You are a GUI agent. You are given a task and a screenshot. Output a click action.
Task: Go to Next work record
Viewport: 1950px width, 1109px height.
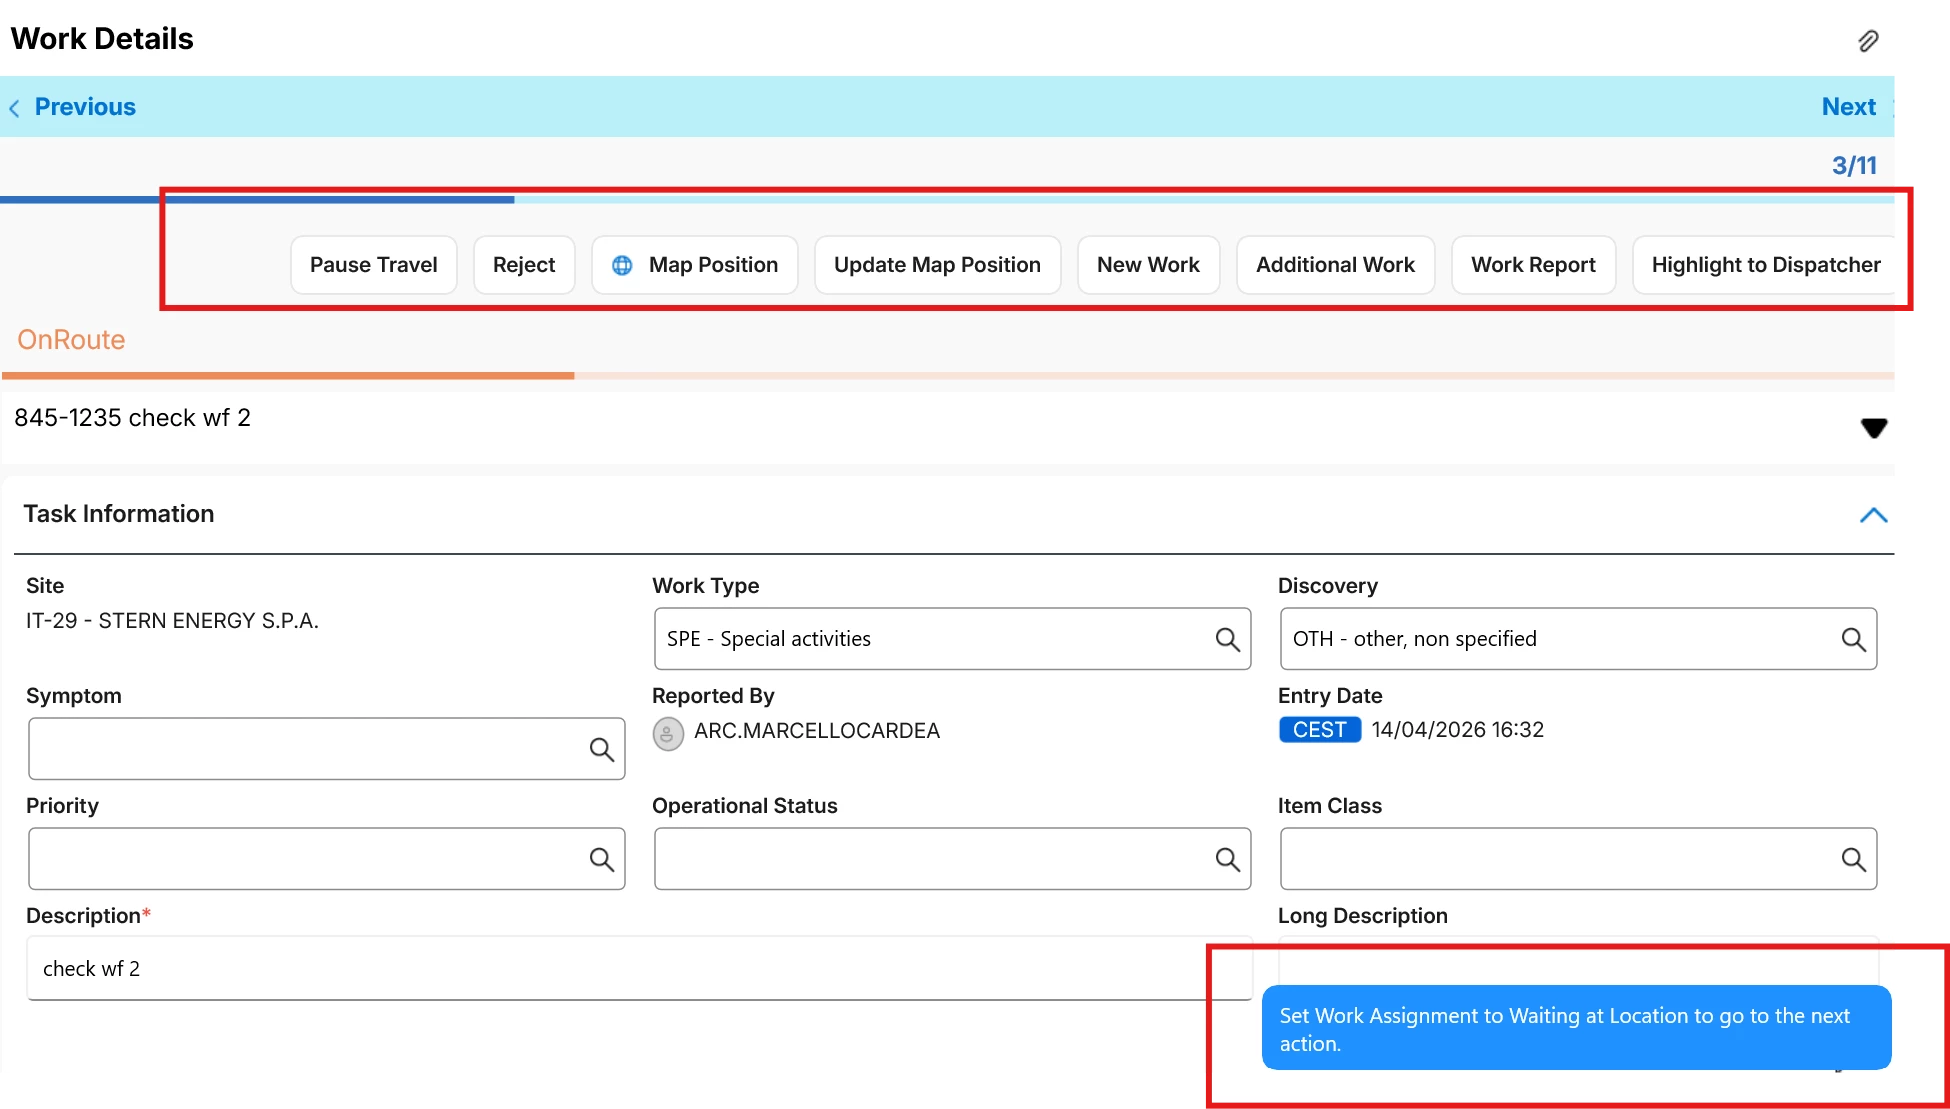point(1848,107)
